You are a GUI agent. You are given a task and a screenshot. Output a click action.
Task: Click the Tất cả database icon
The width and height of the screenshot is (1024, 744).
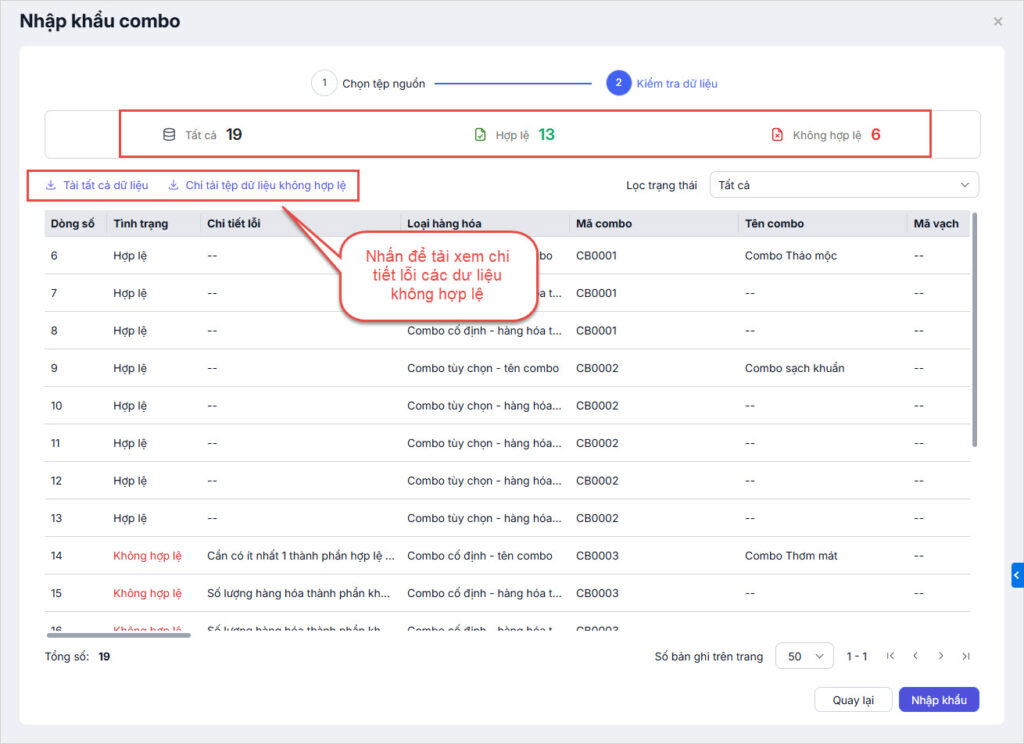169,135
